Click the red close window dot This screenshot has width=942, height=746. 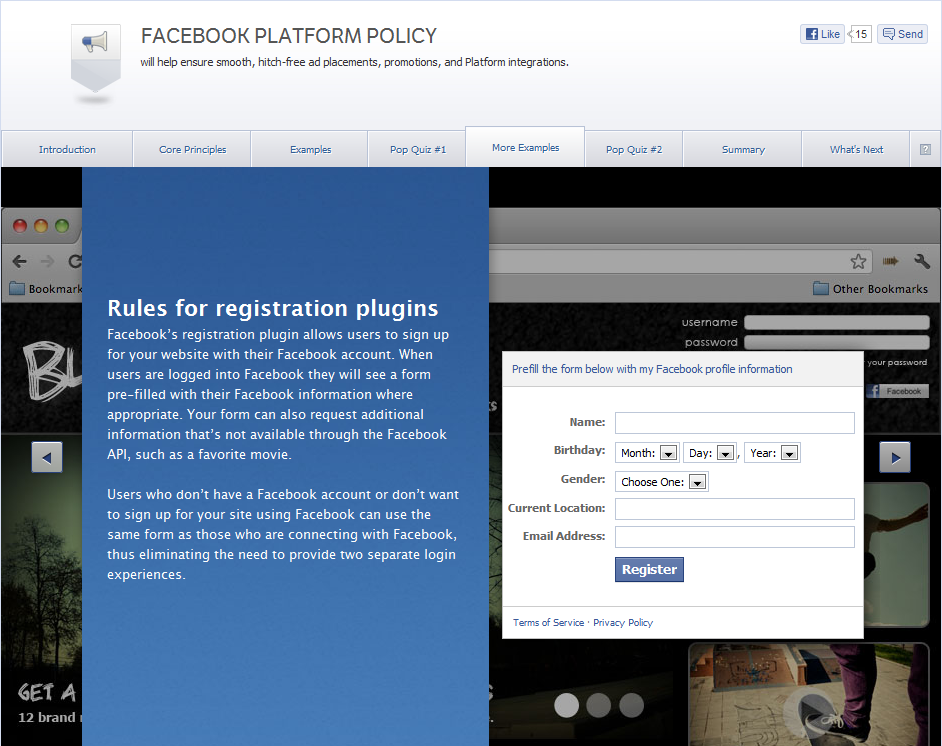pyautogui.click(x=20, y=226)
